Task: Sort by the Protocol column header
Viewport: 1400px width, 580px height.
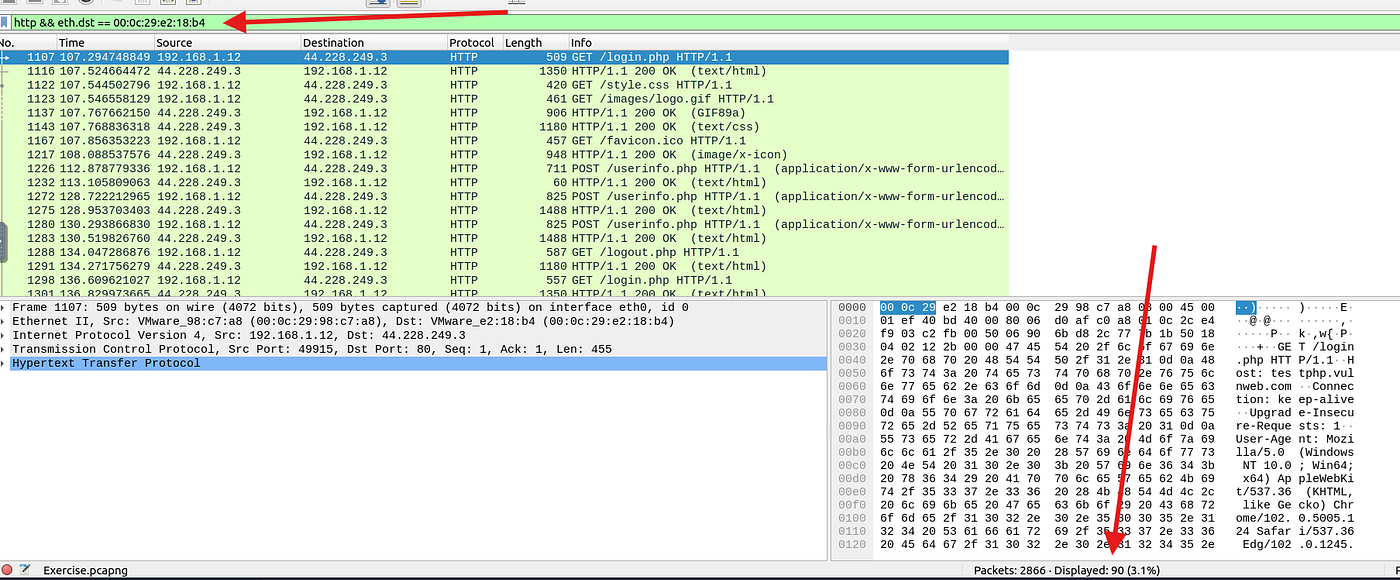Action: pos(475,42)
